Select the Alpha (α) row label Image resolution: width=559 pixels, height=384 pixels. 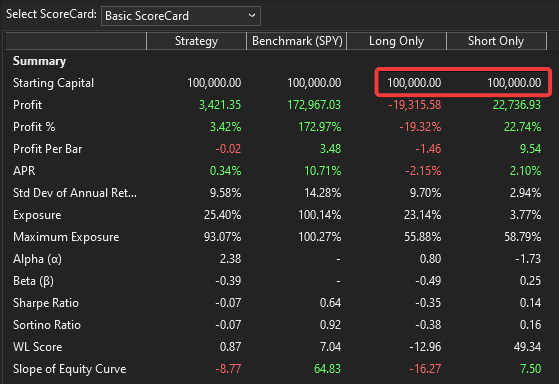37,259
